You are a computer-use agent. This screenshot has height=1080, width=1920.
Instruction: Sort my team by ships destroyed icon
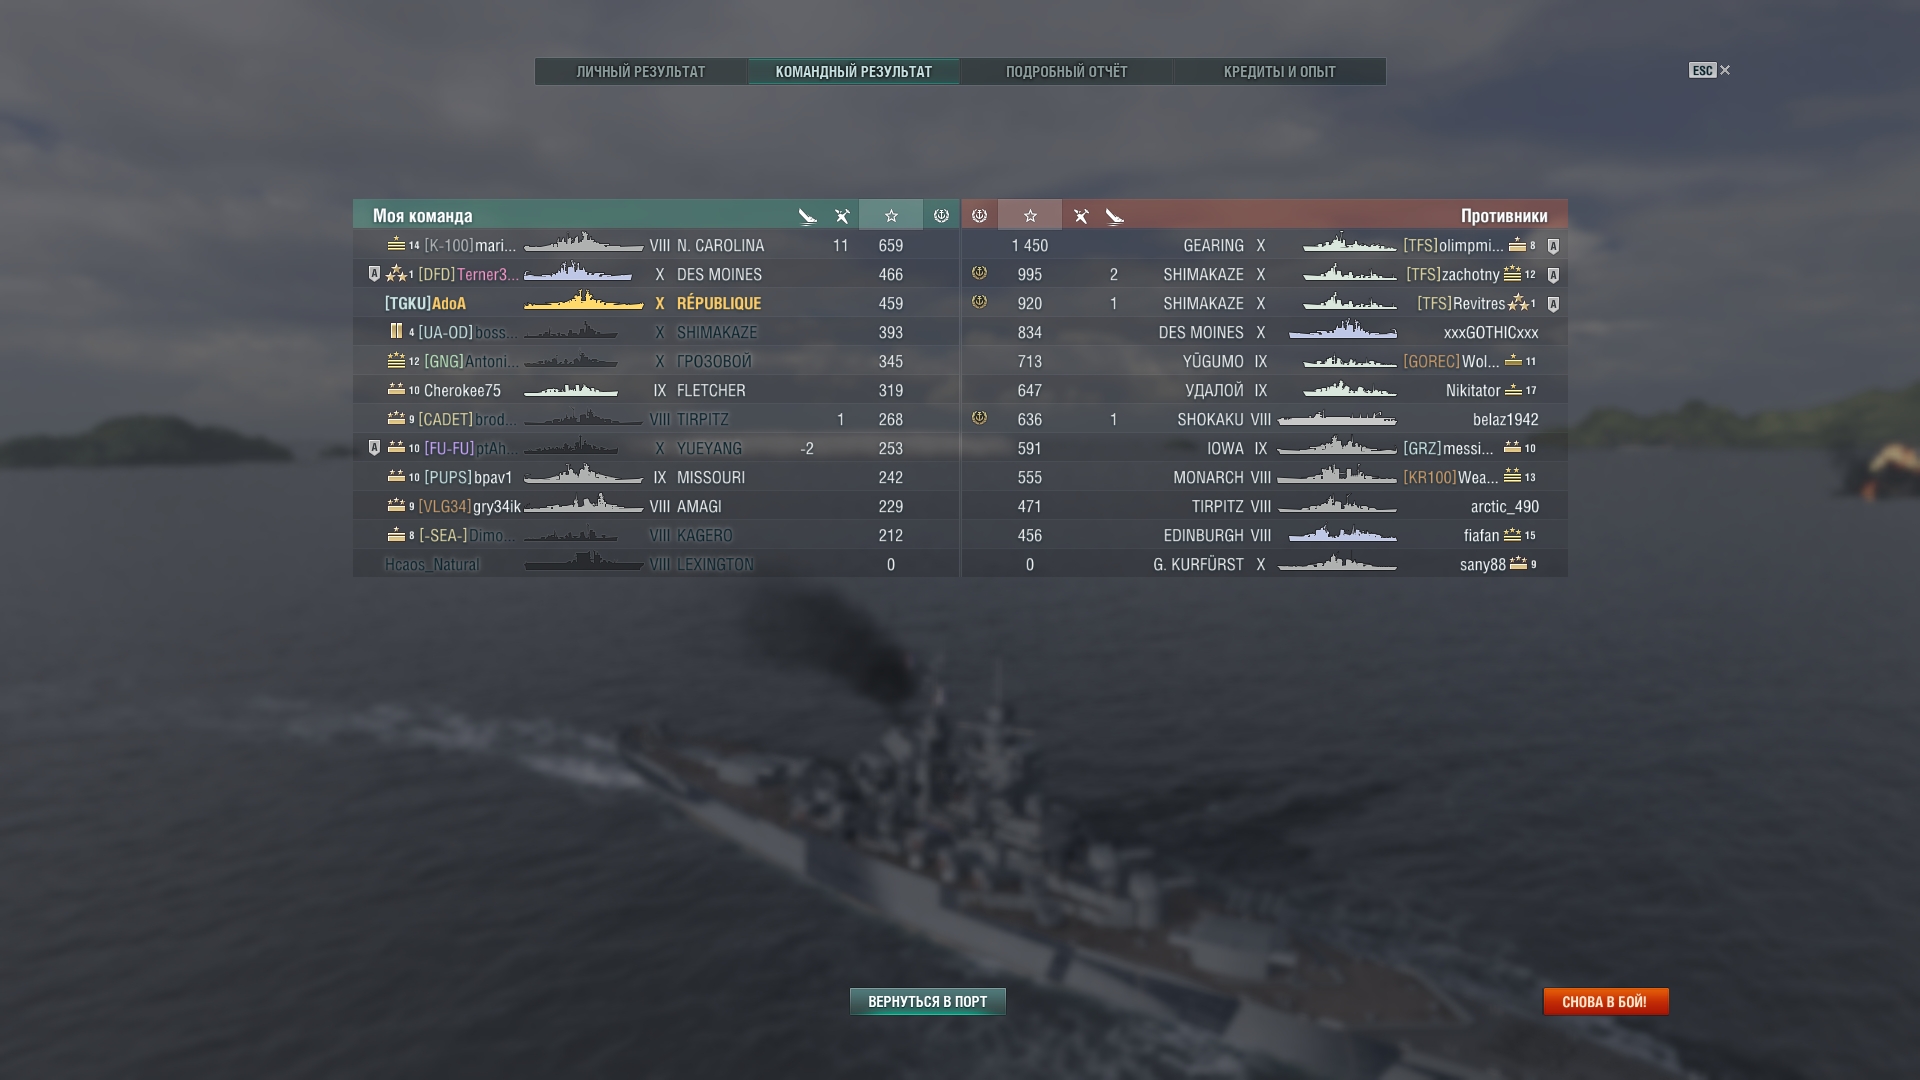(x=842, y=216)
